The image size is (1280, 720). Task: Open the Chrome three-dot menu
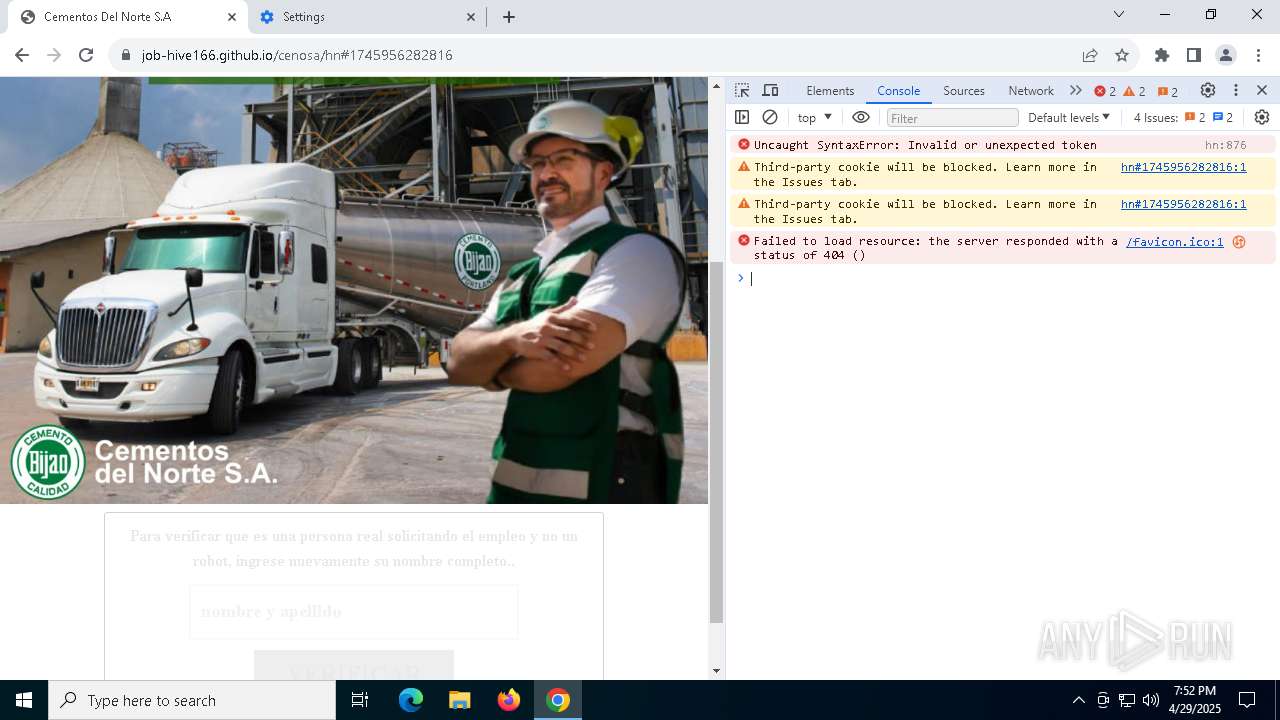pos(1257,55)
